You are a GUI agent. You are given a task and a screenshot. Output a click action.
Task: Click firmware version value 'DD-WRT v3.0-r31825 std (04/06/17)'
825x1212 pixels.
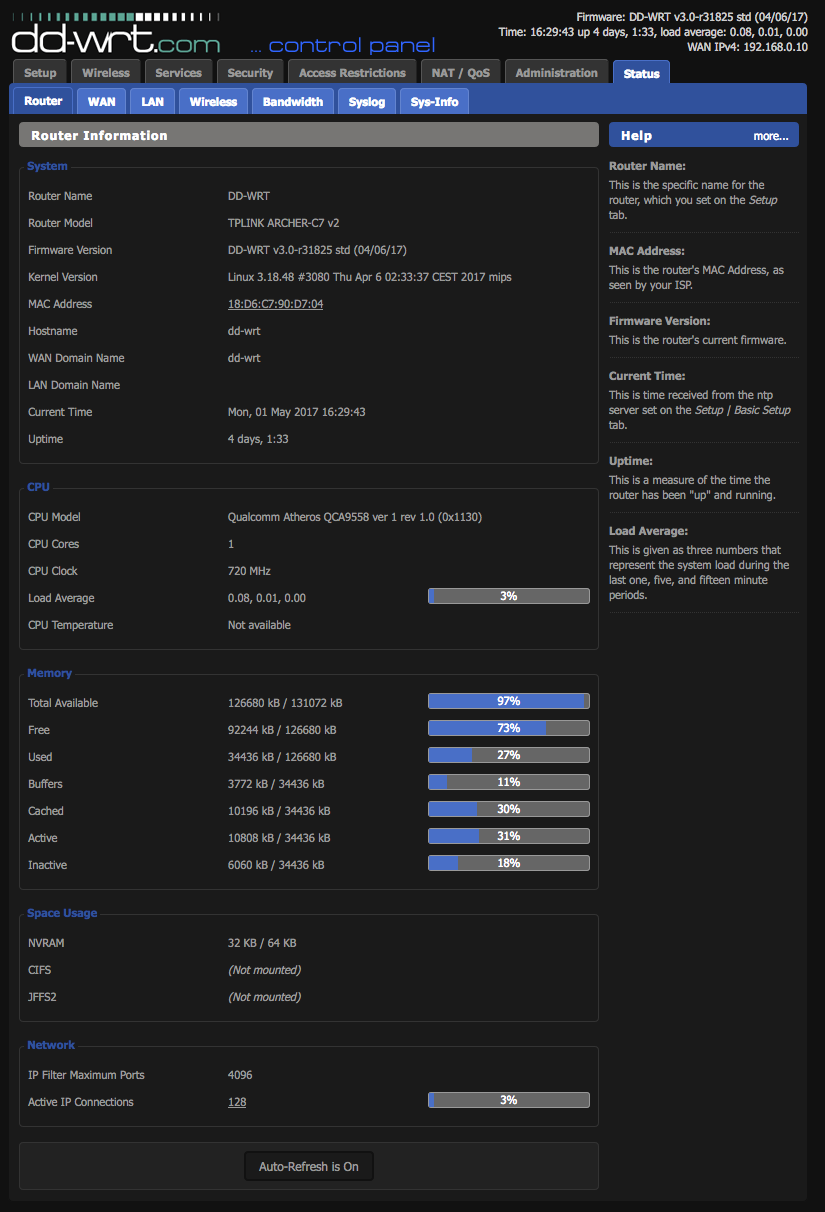pyautogui.click(x=317, y=250)
